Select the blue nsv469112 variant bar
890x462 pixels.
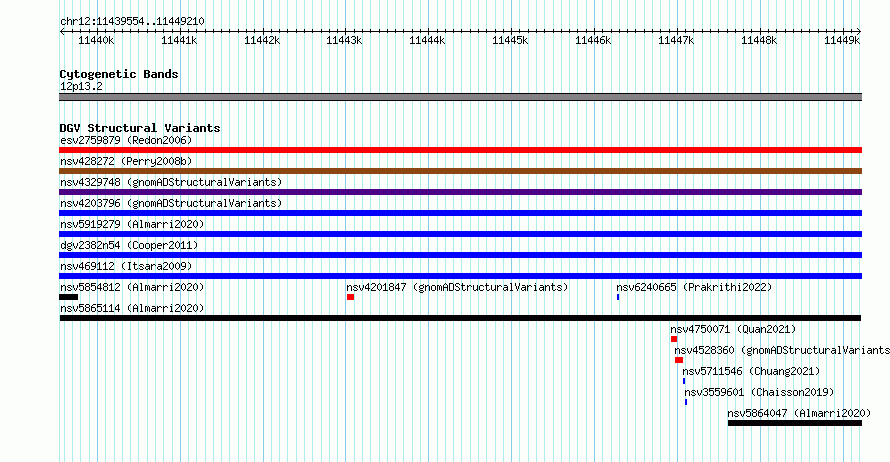(x=460, y=276)
